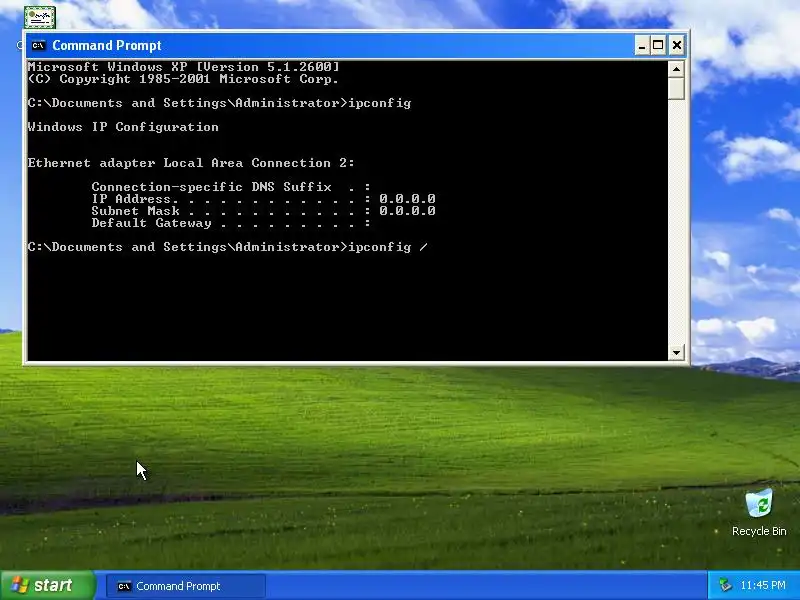This screenshot has height=600, width=800.
Task: Minimize the Command Prompt window
Action: coord(642,45)
